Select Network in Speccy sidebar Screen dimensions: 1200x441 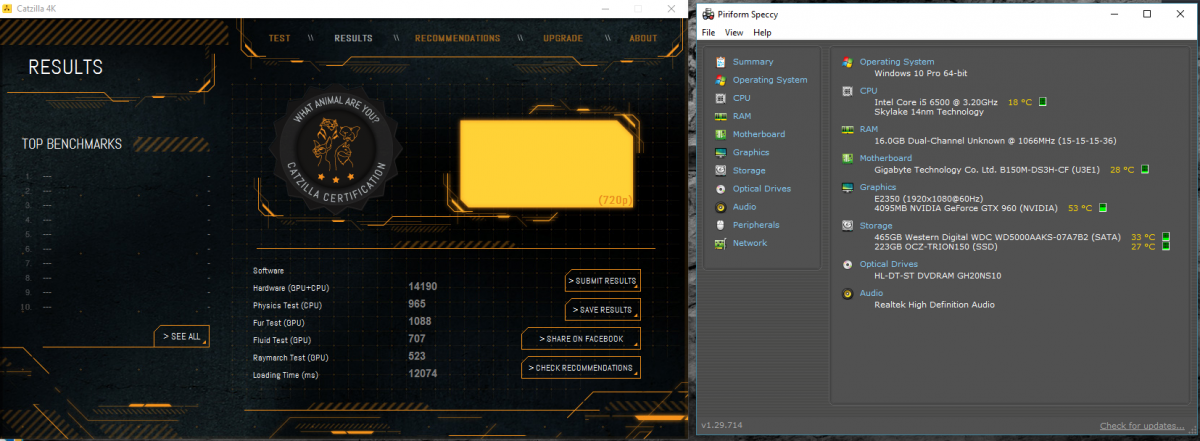point(750,242)
